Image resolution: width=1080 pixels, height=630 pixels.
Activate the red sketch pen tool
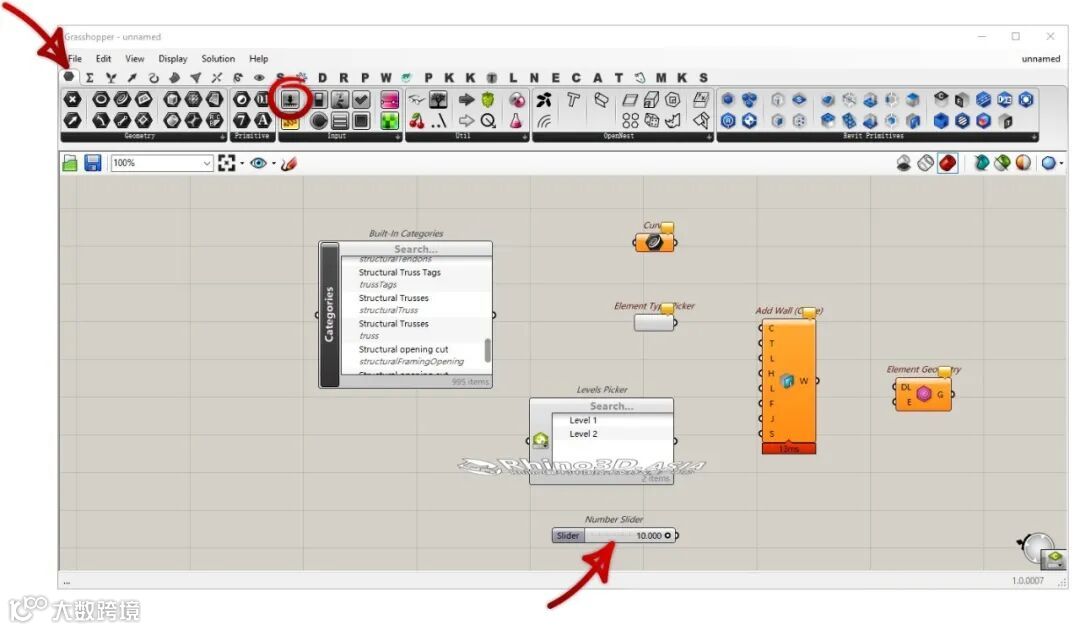289,163
